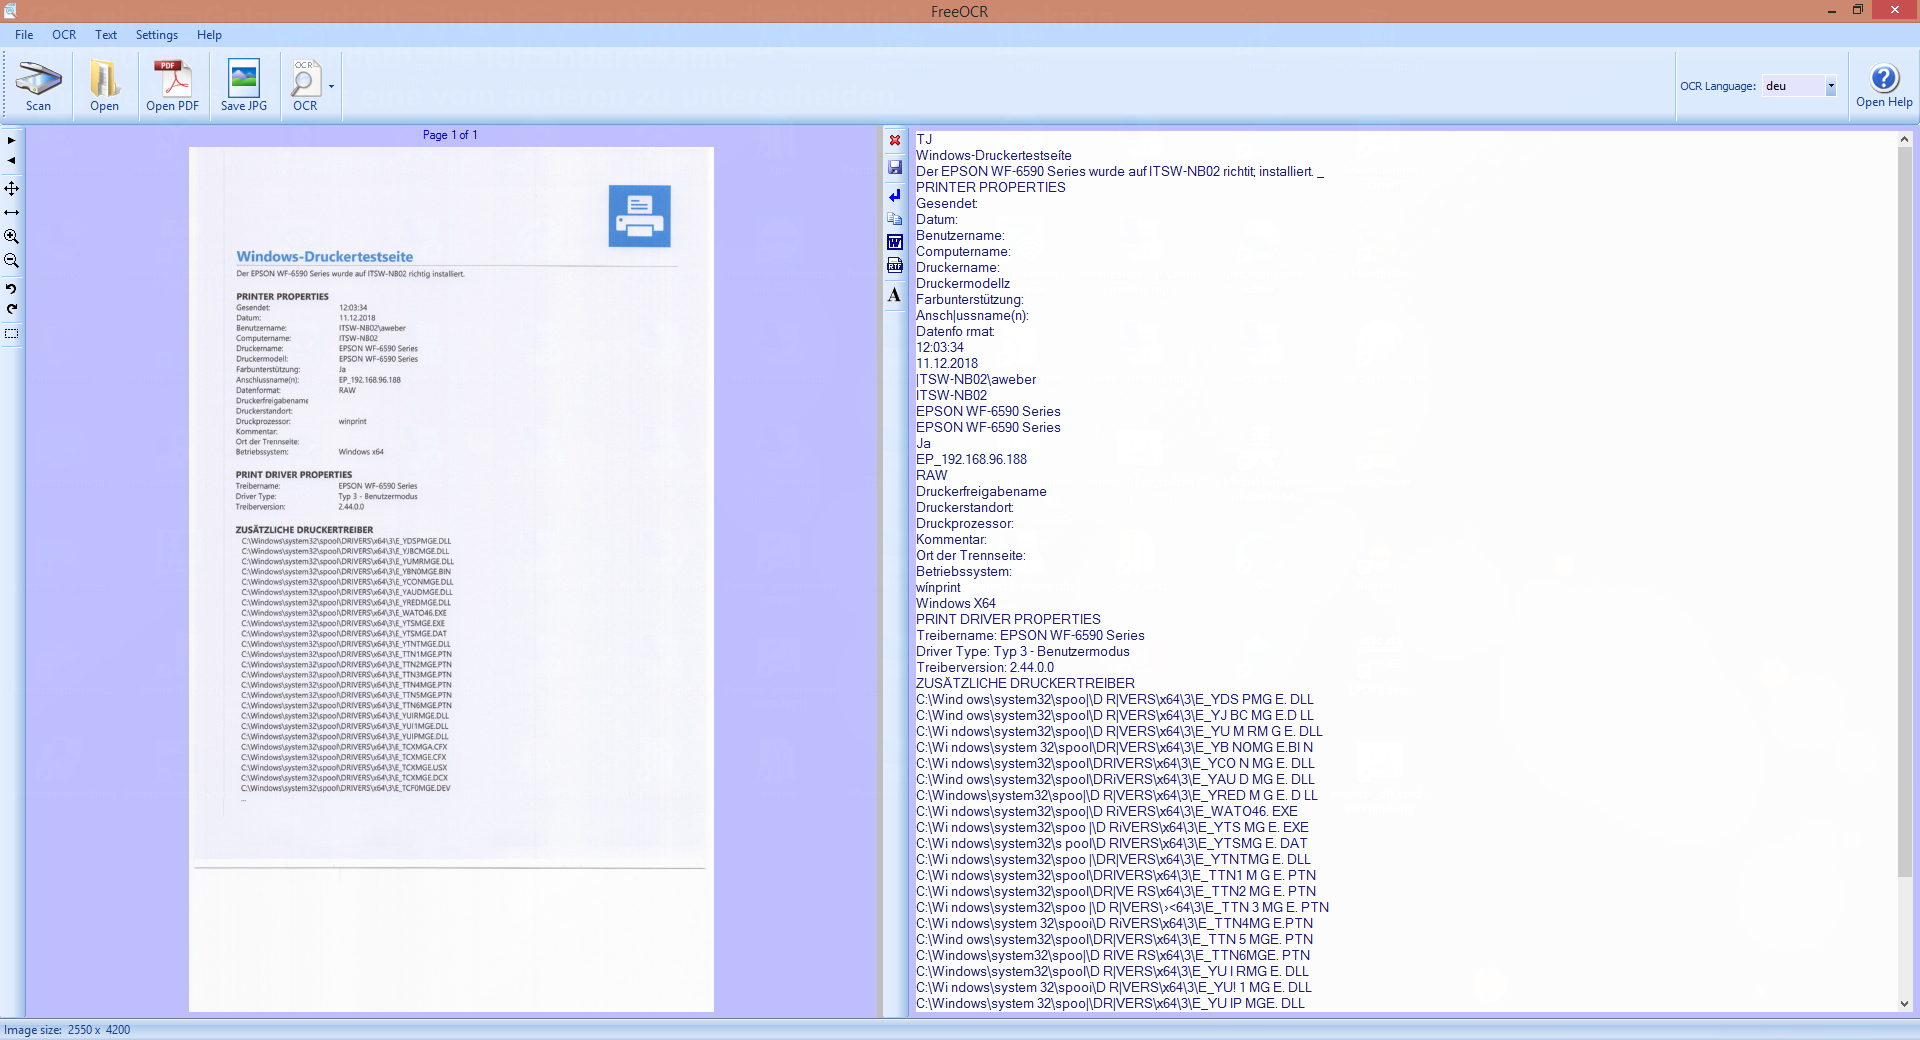Viewport: 1920px width, 1040px height.
Task: Open the Settings menu
Action: point(156,35)
